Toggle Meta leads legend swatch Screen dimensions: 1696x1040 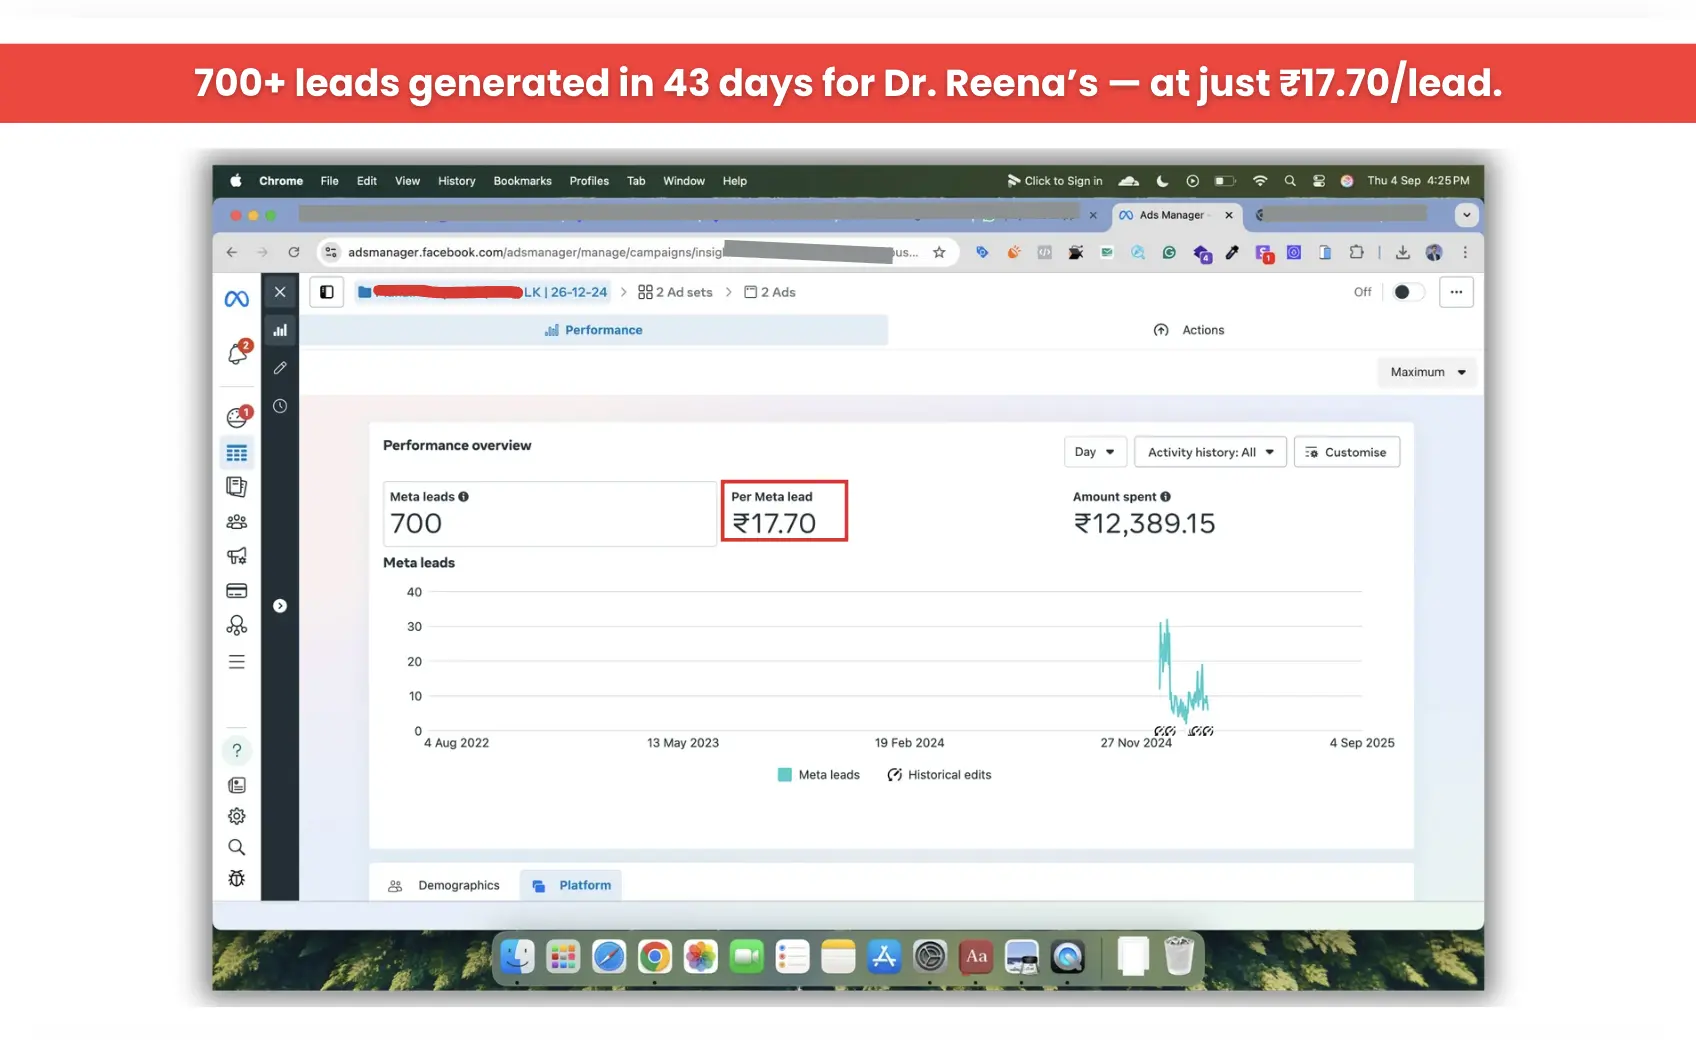click(x=785, y=775)
